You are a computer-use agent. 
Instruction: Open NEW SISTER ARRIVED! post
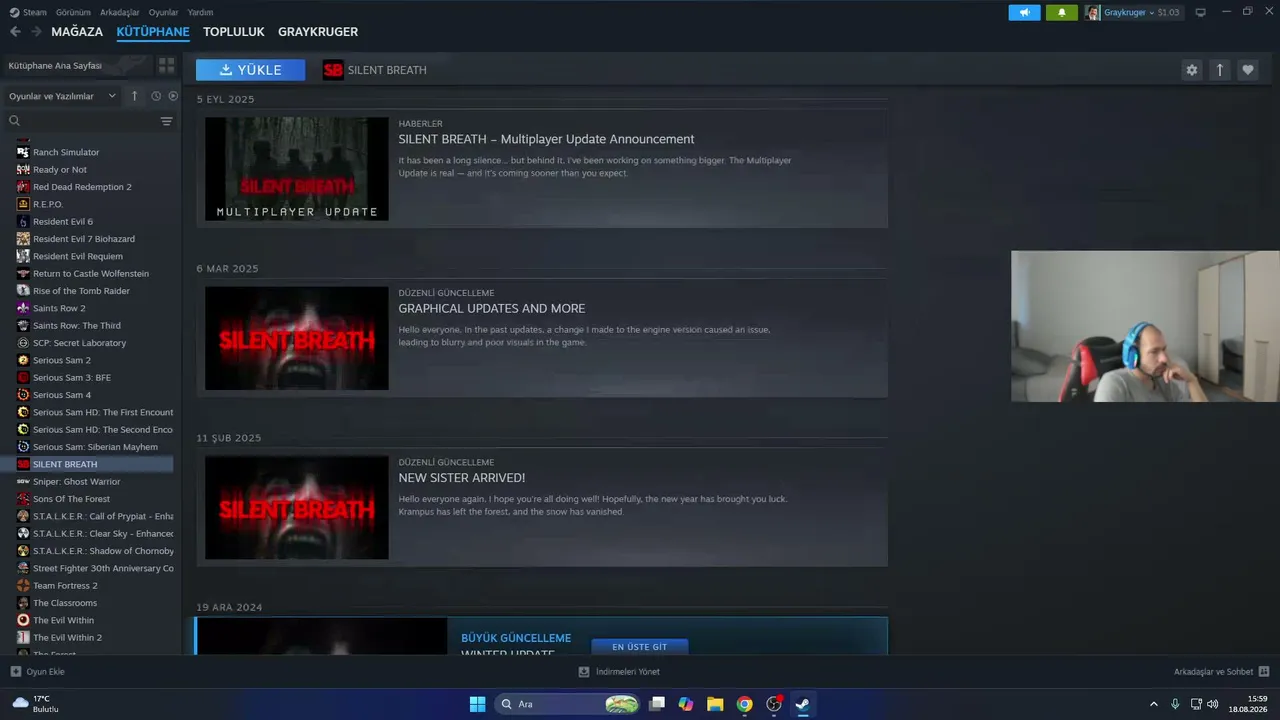pyautogui.click(x=462, y=478)
